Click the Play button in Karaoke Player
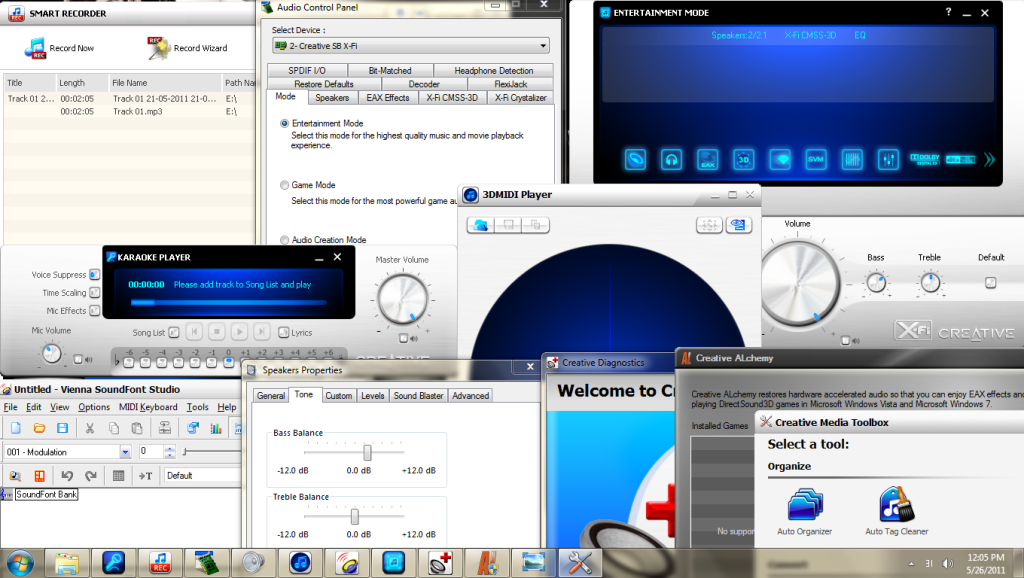 click(239, 332)
